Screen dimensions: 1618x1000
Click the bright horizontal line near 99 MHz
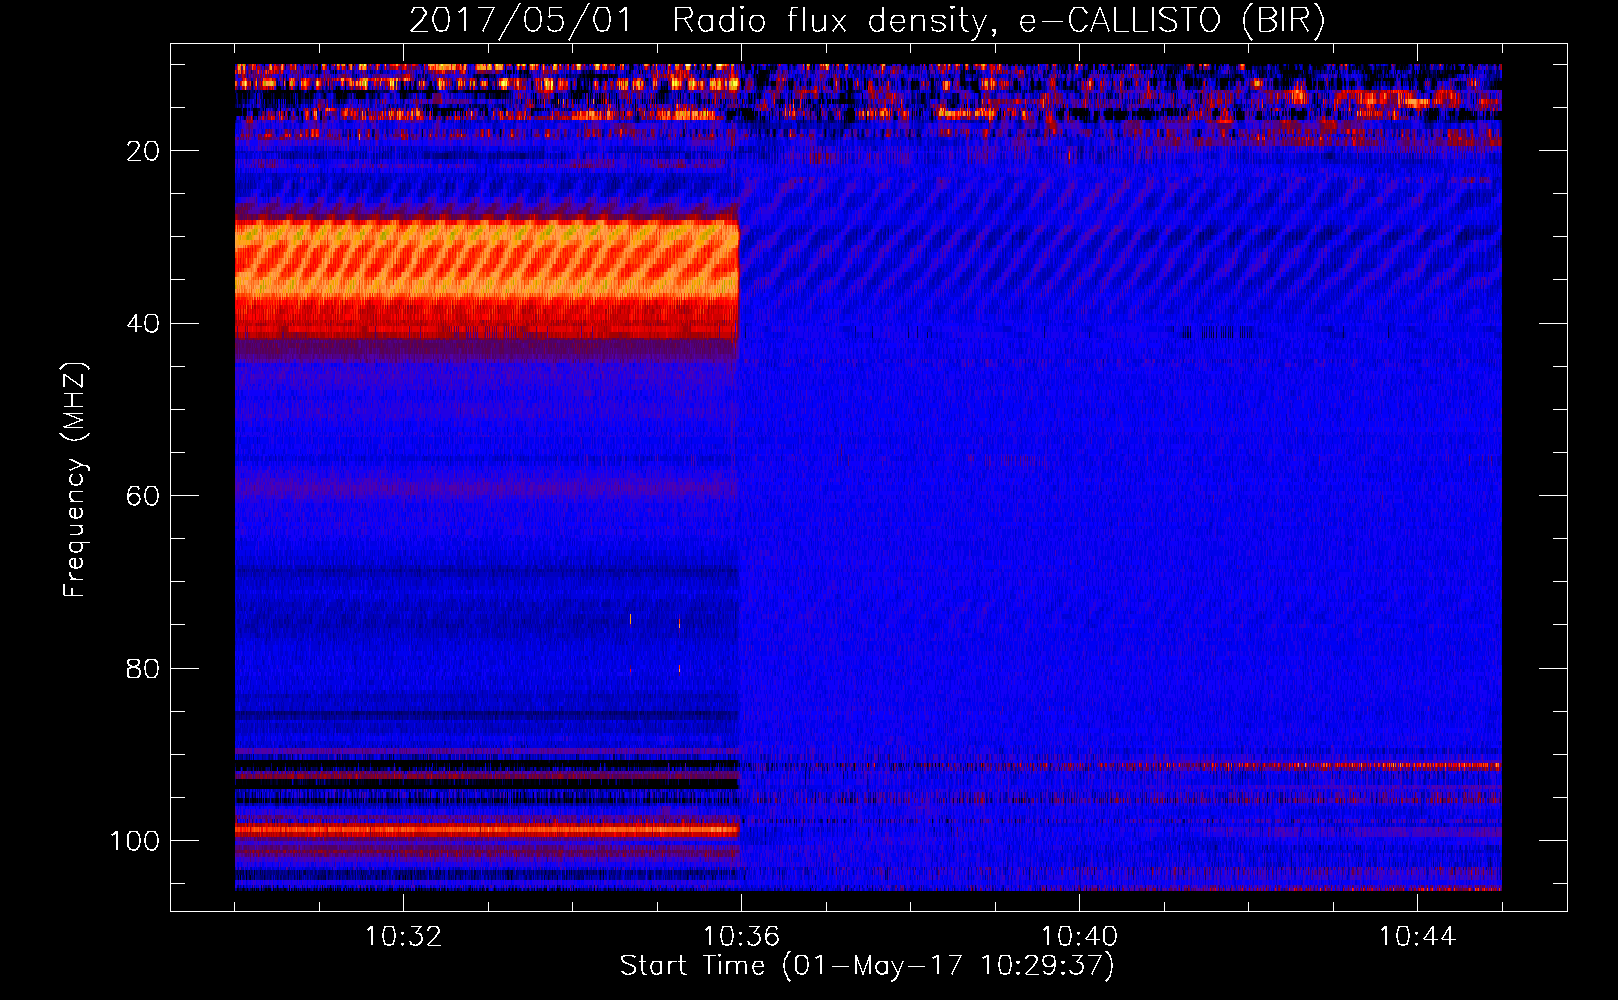[x=487, y=829]
